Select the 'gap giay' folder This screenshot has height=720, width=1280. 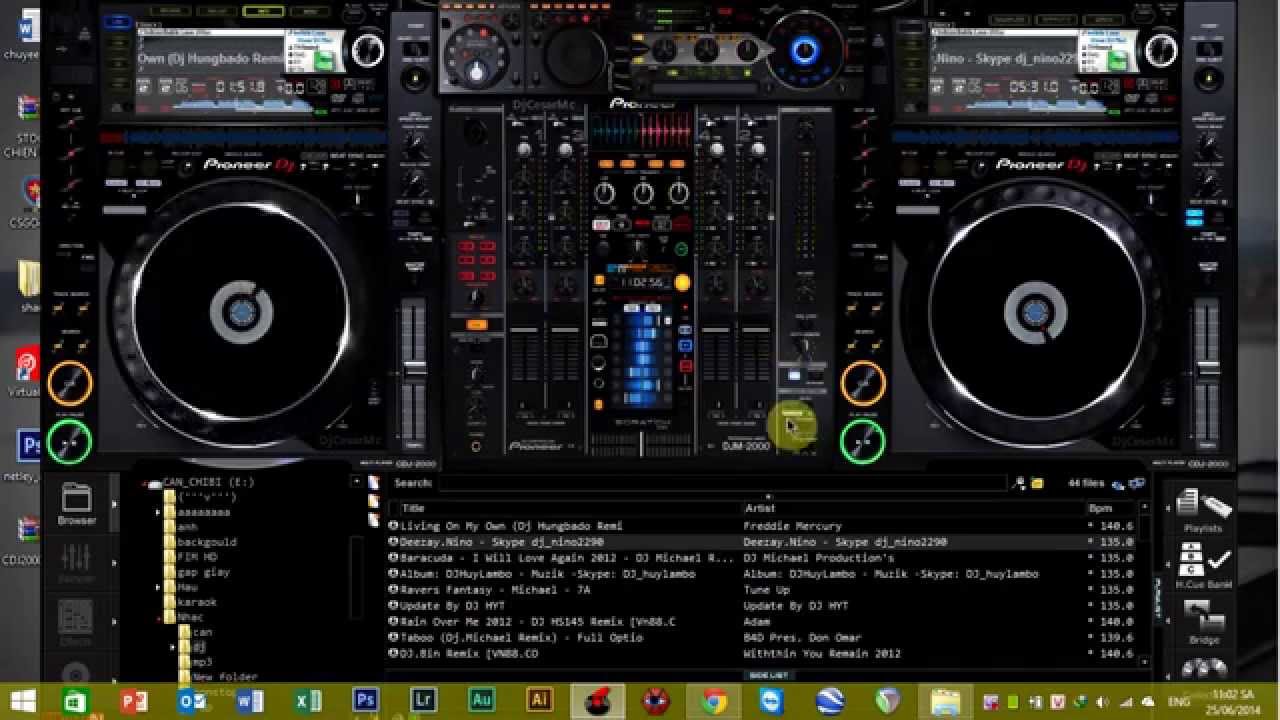tap(203, 572)
